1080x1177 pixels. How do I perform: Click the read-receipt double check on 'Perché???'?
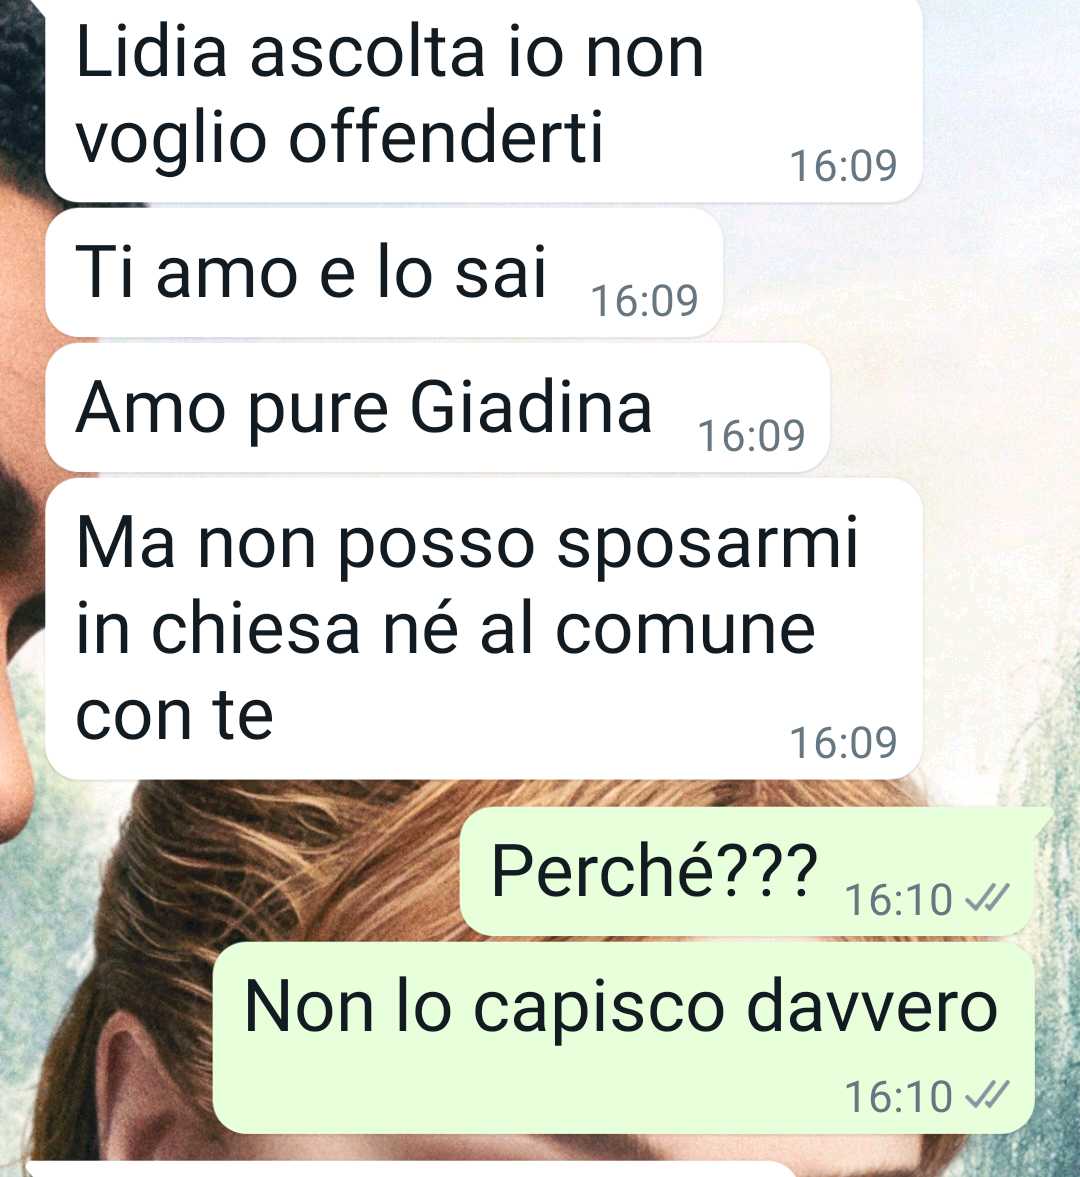pyautogui.click(x=987, y=898)
